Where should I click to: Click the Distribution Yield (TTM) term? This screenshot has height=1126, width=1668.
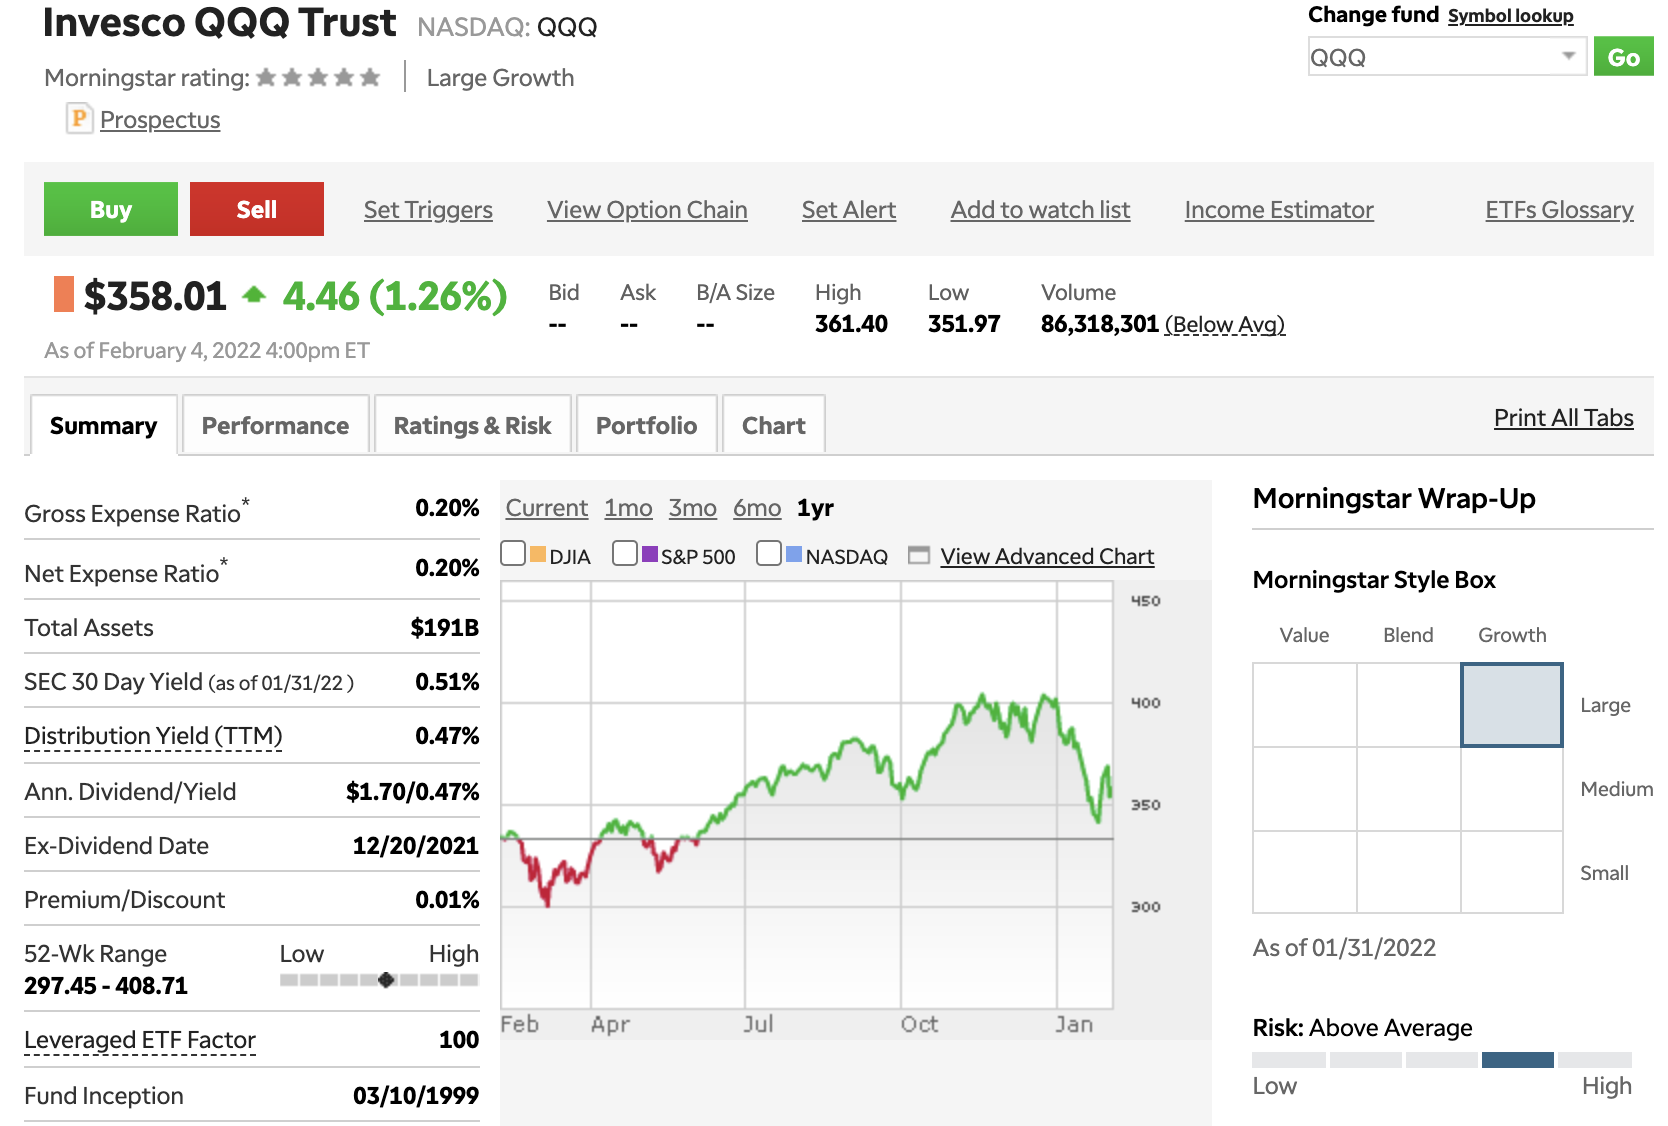tap(153, 736)
